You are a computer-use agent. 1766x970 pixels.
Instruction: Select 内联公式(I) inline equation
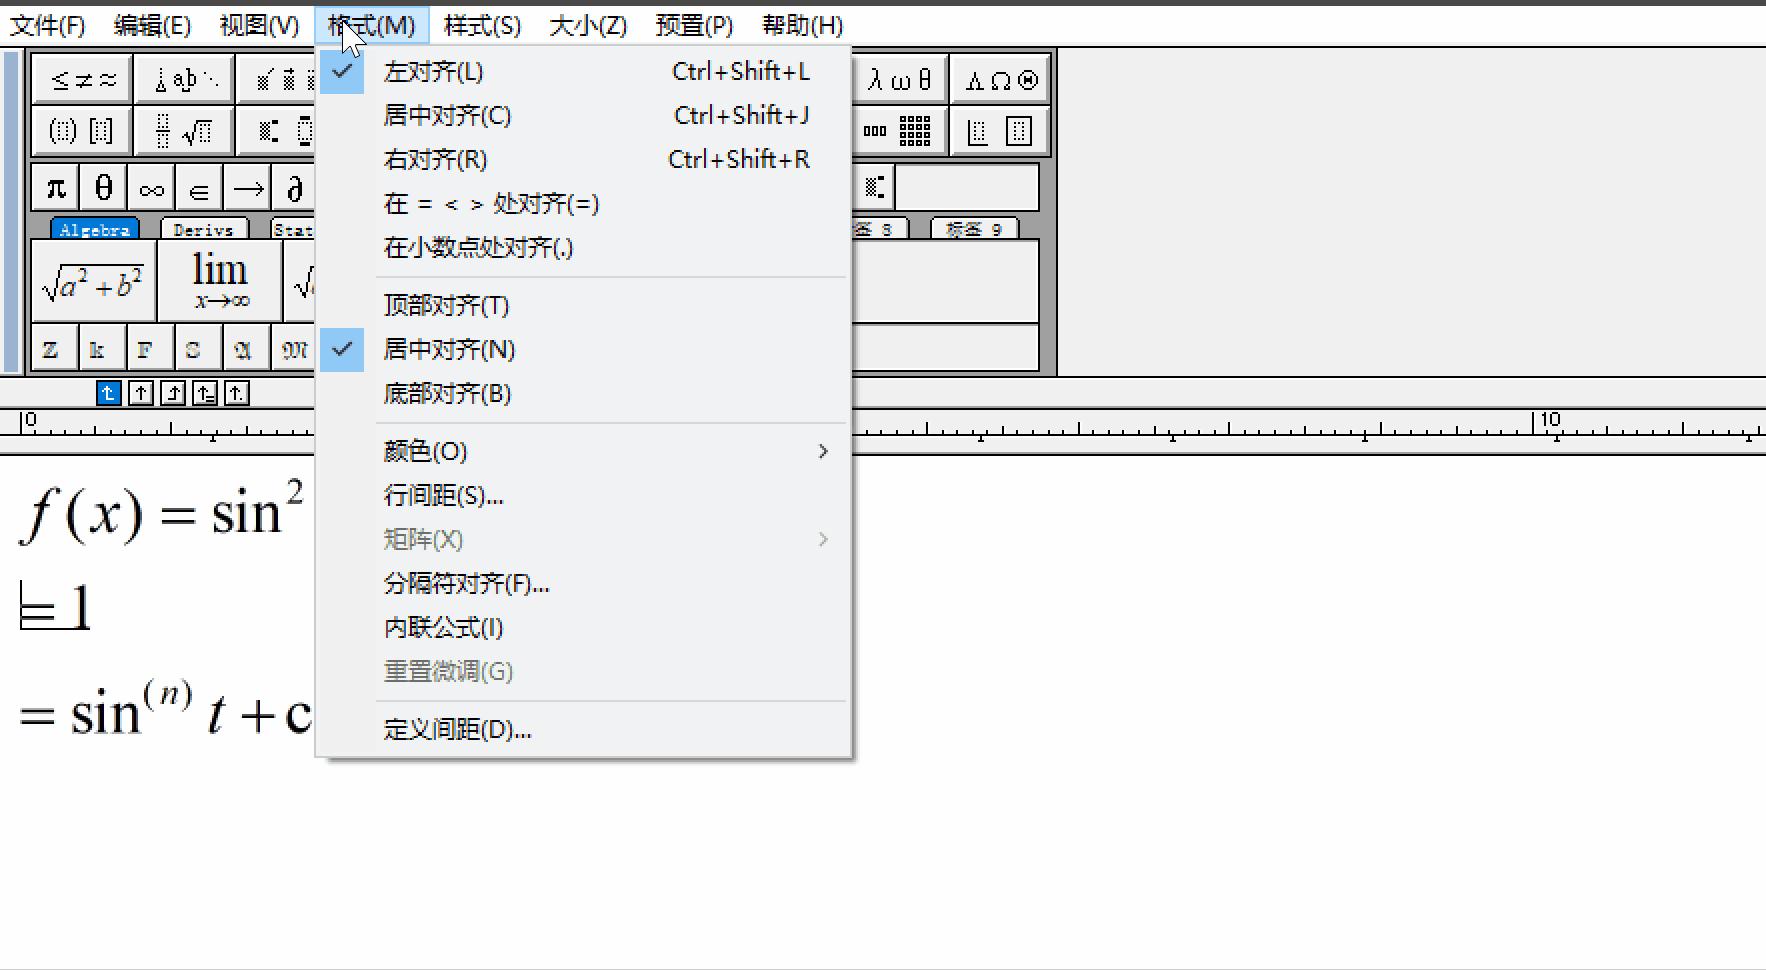tap(584, 628)
